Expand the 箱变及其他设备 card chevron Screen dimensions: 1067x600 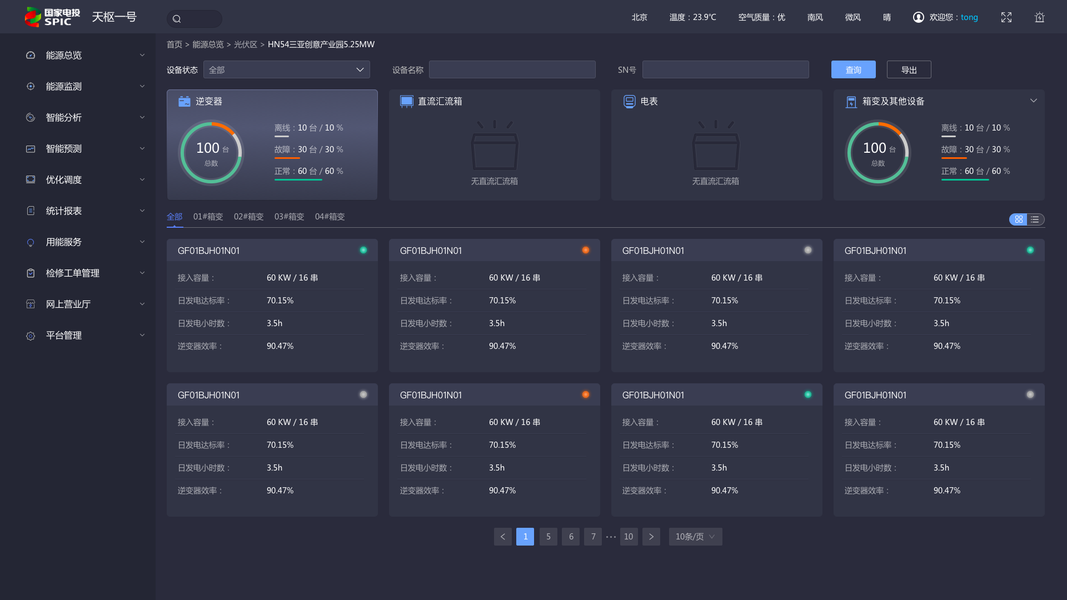(x=1033, y=101)
